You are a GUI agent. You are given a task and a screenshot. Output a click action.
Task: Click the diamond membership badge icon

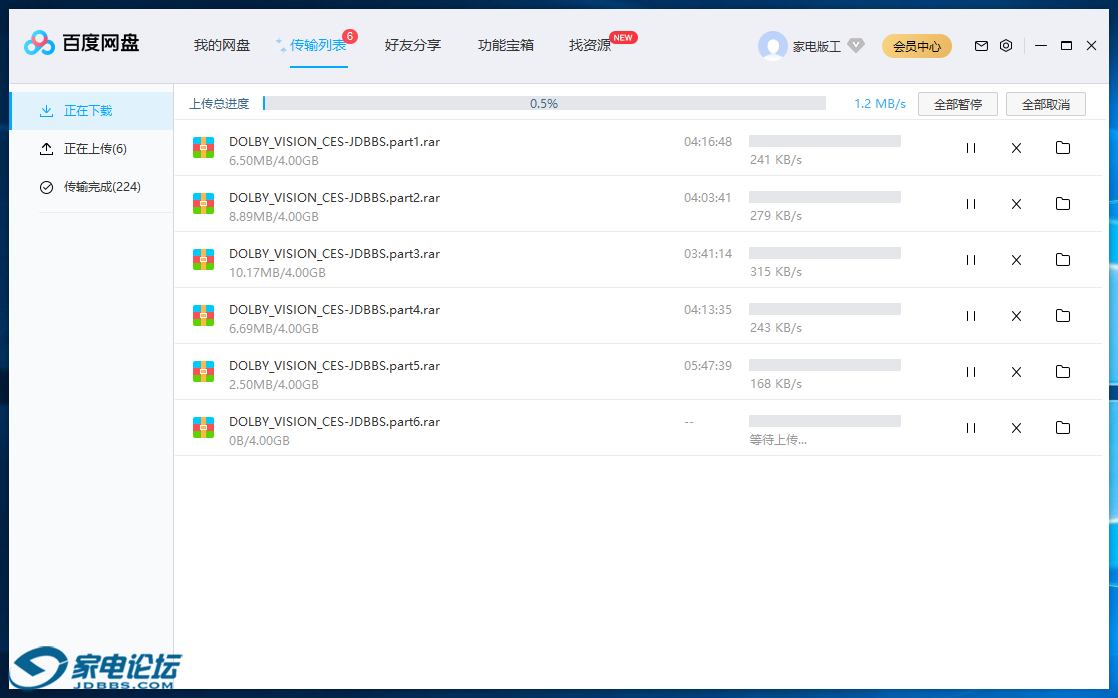tap(855, 46)
